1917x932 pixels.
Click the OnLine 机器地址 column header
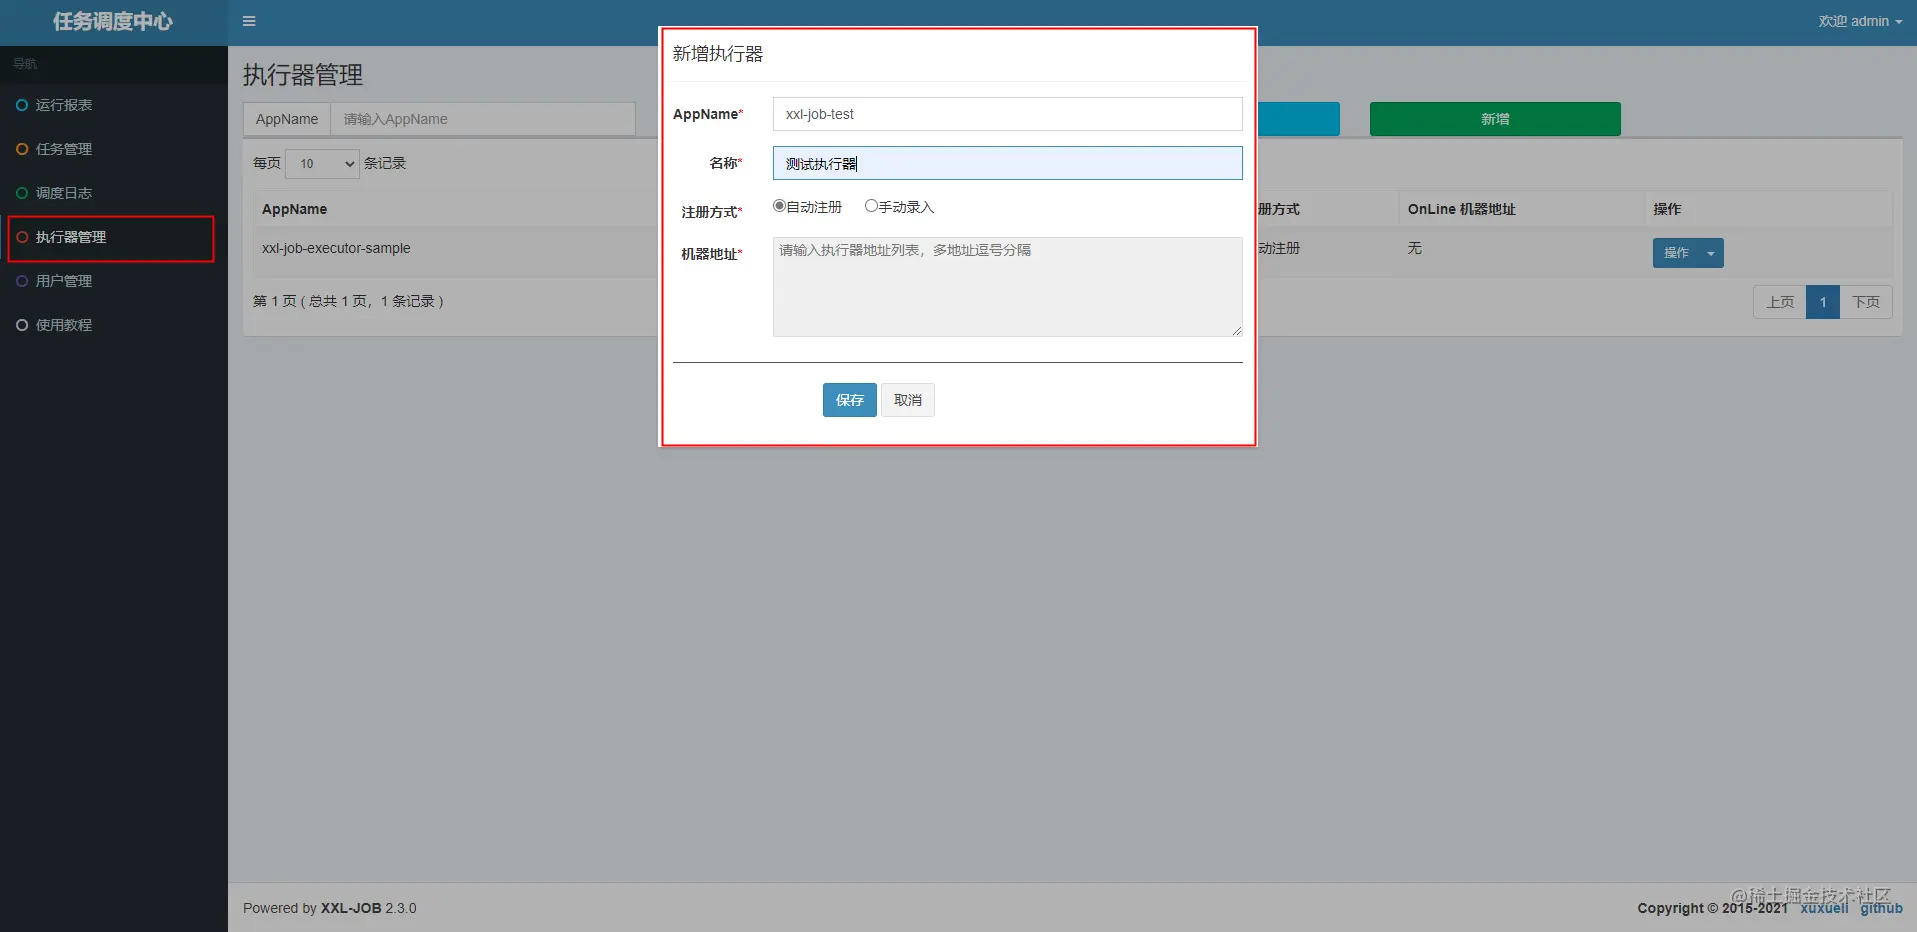(1462, 209)
